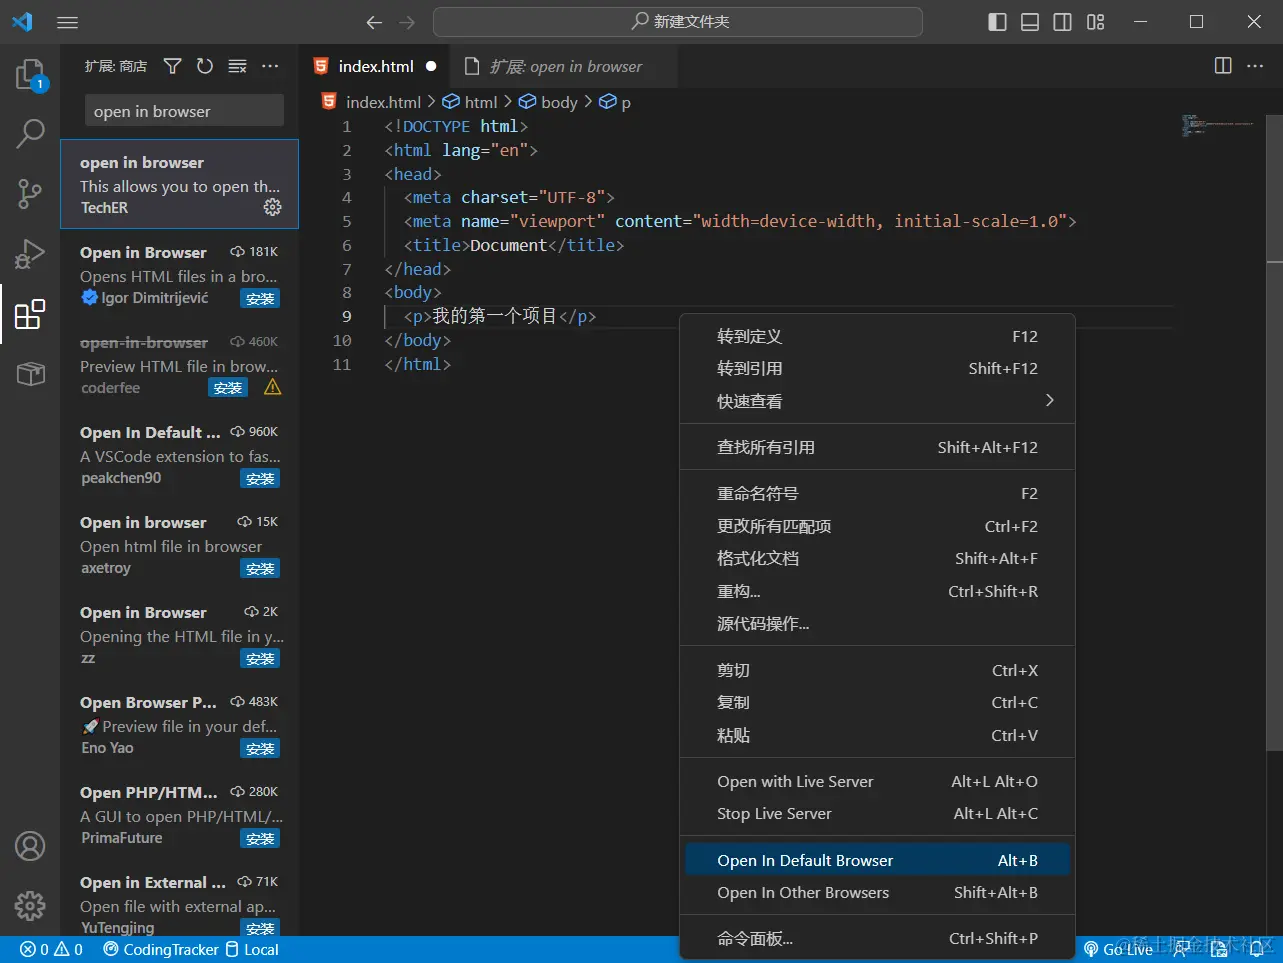Viewport: 1283px width, 963px height.
Task: Open the Search view icon
Action: (x=30, y=132)
